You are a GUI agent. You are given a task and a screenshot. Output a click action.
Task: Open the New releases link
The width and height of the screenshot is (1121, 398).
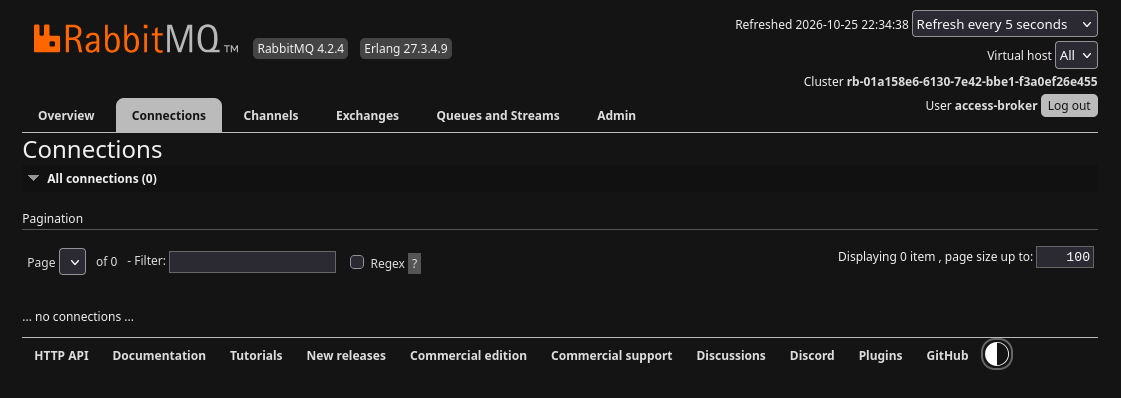click(x=346, y=355)
